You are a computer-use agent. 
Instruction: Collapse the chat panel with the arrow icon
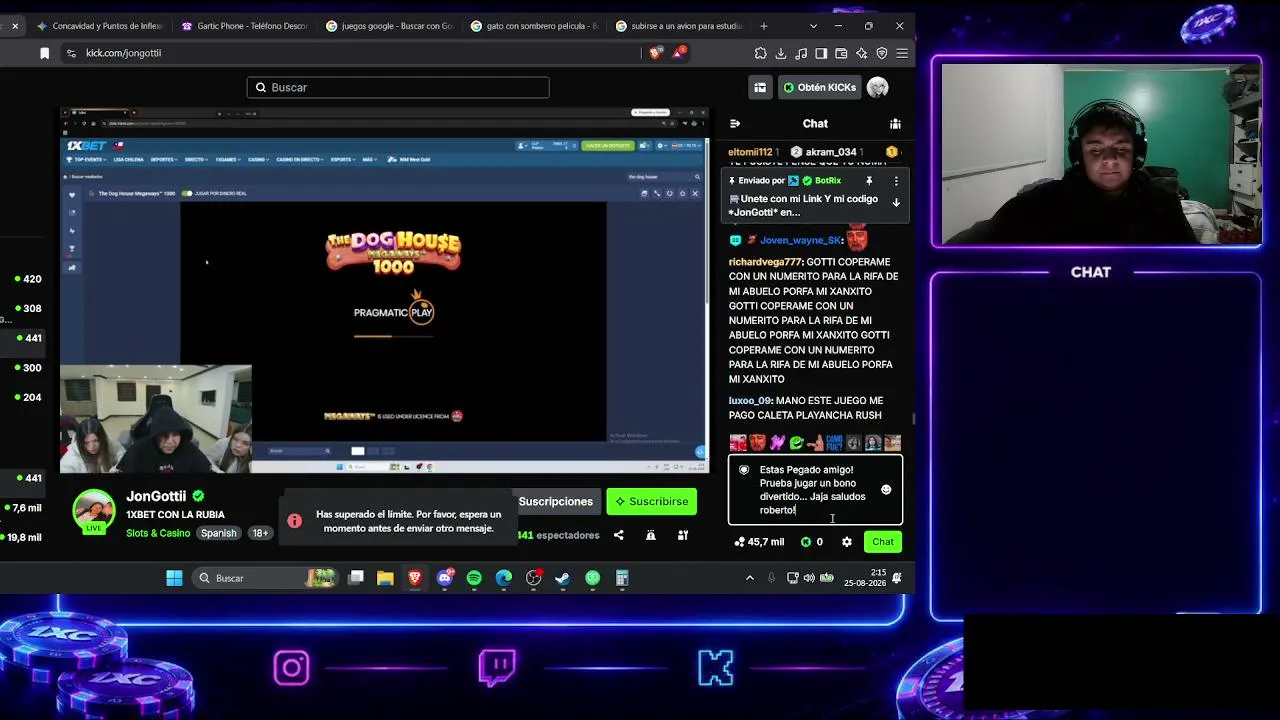click(x=735, y=124)
